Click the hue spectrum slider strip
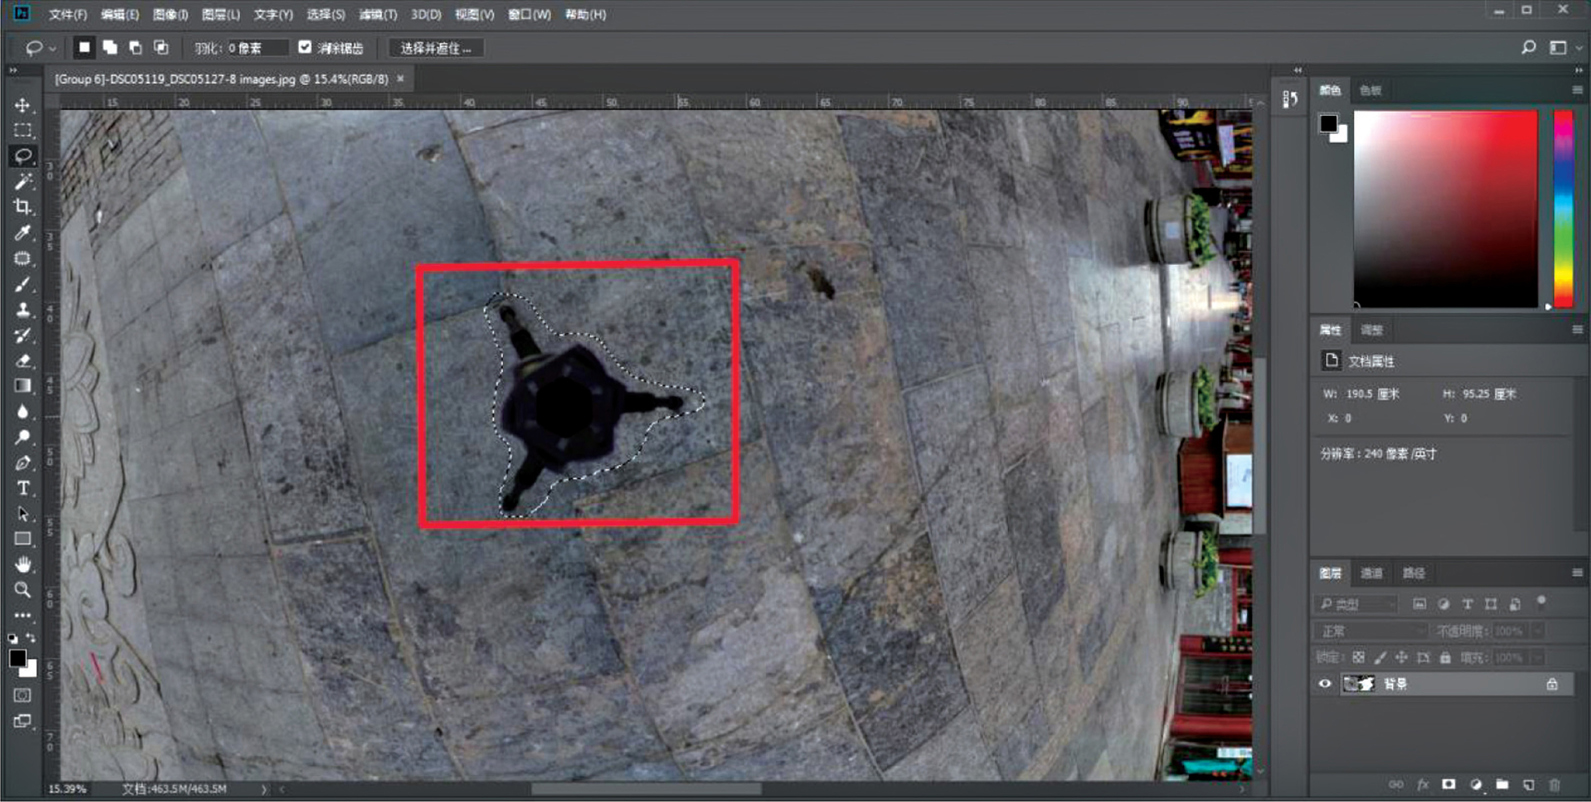This screenshot has height=802, width=1591. [x=1562, y=208]
